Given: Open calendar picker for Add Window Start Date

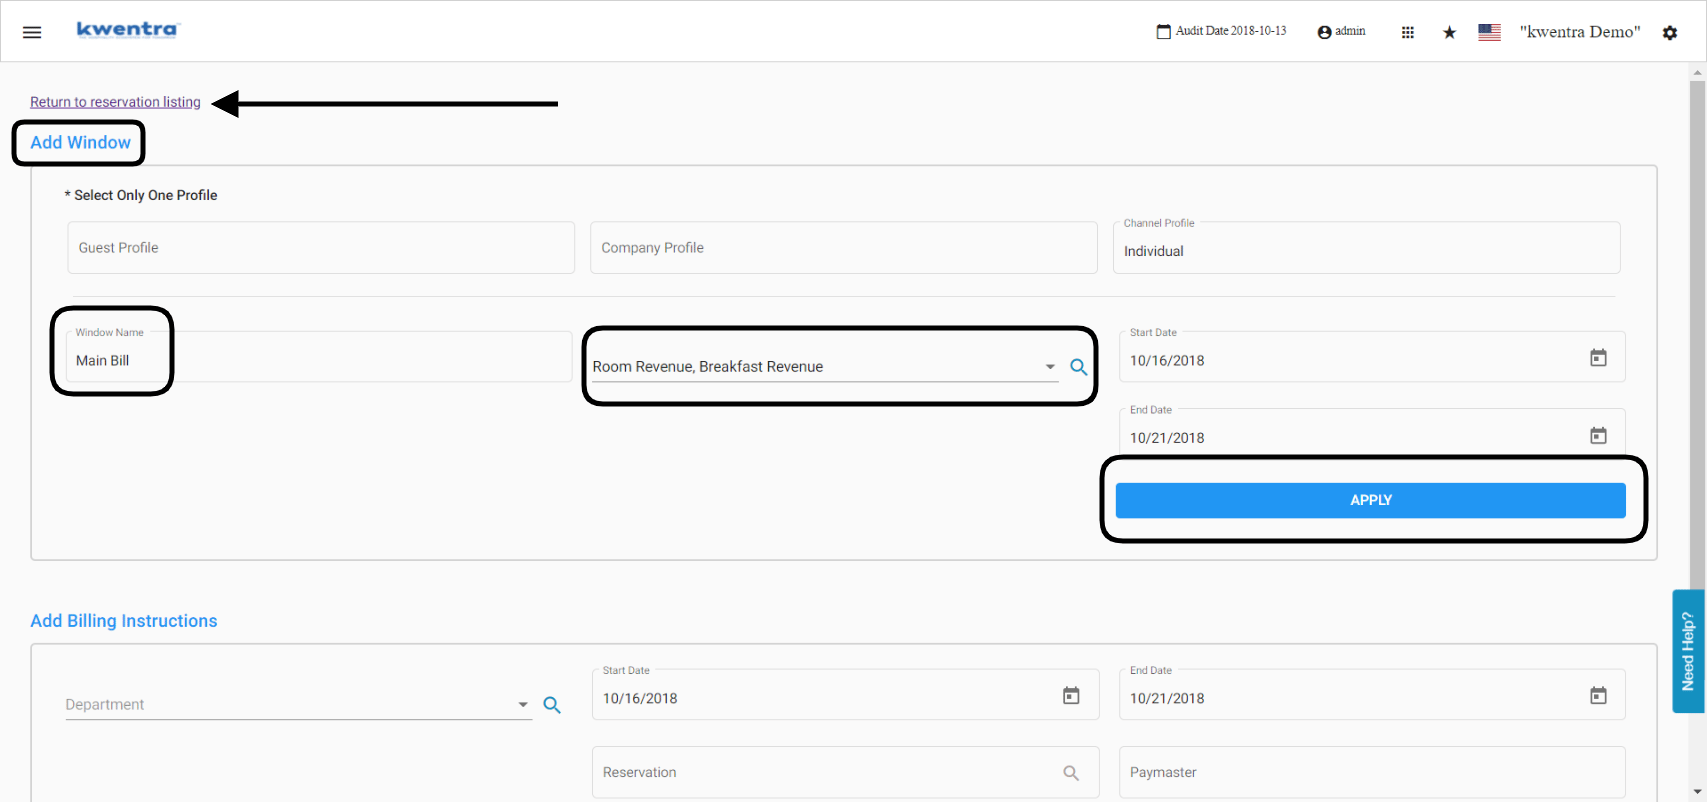Looking at the screenshot, I should click(1598, 357).
